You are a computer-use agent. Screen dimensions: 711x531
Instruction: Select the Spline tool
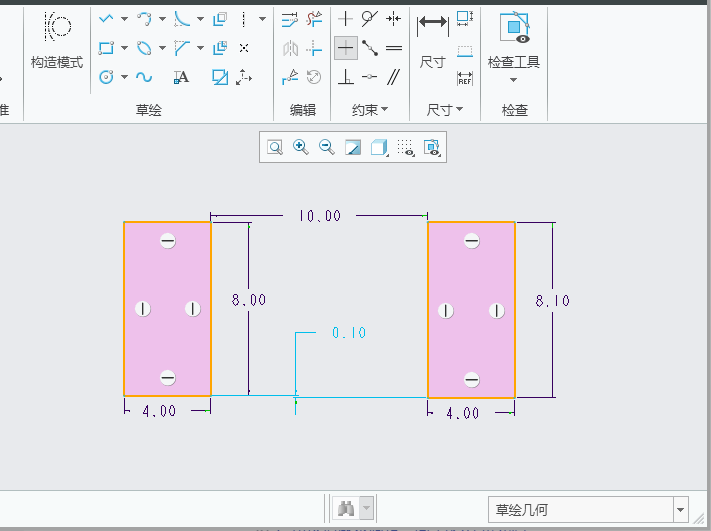(x=144, y=77)
